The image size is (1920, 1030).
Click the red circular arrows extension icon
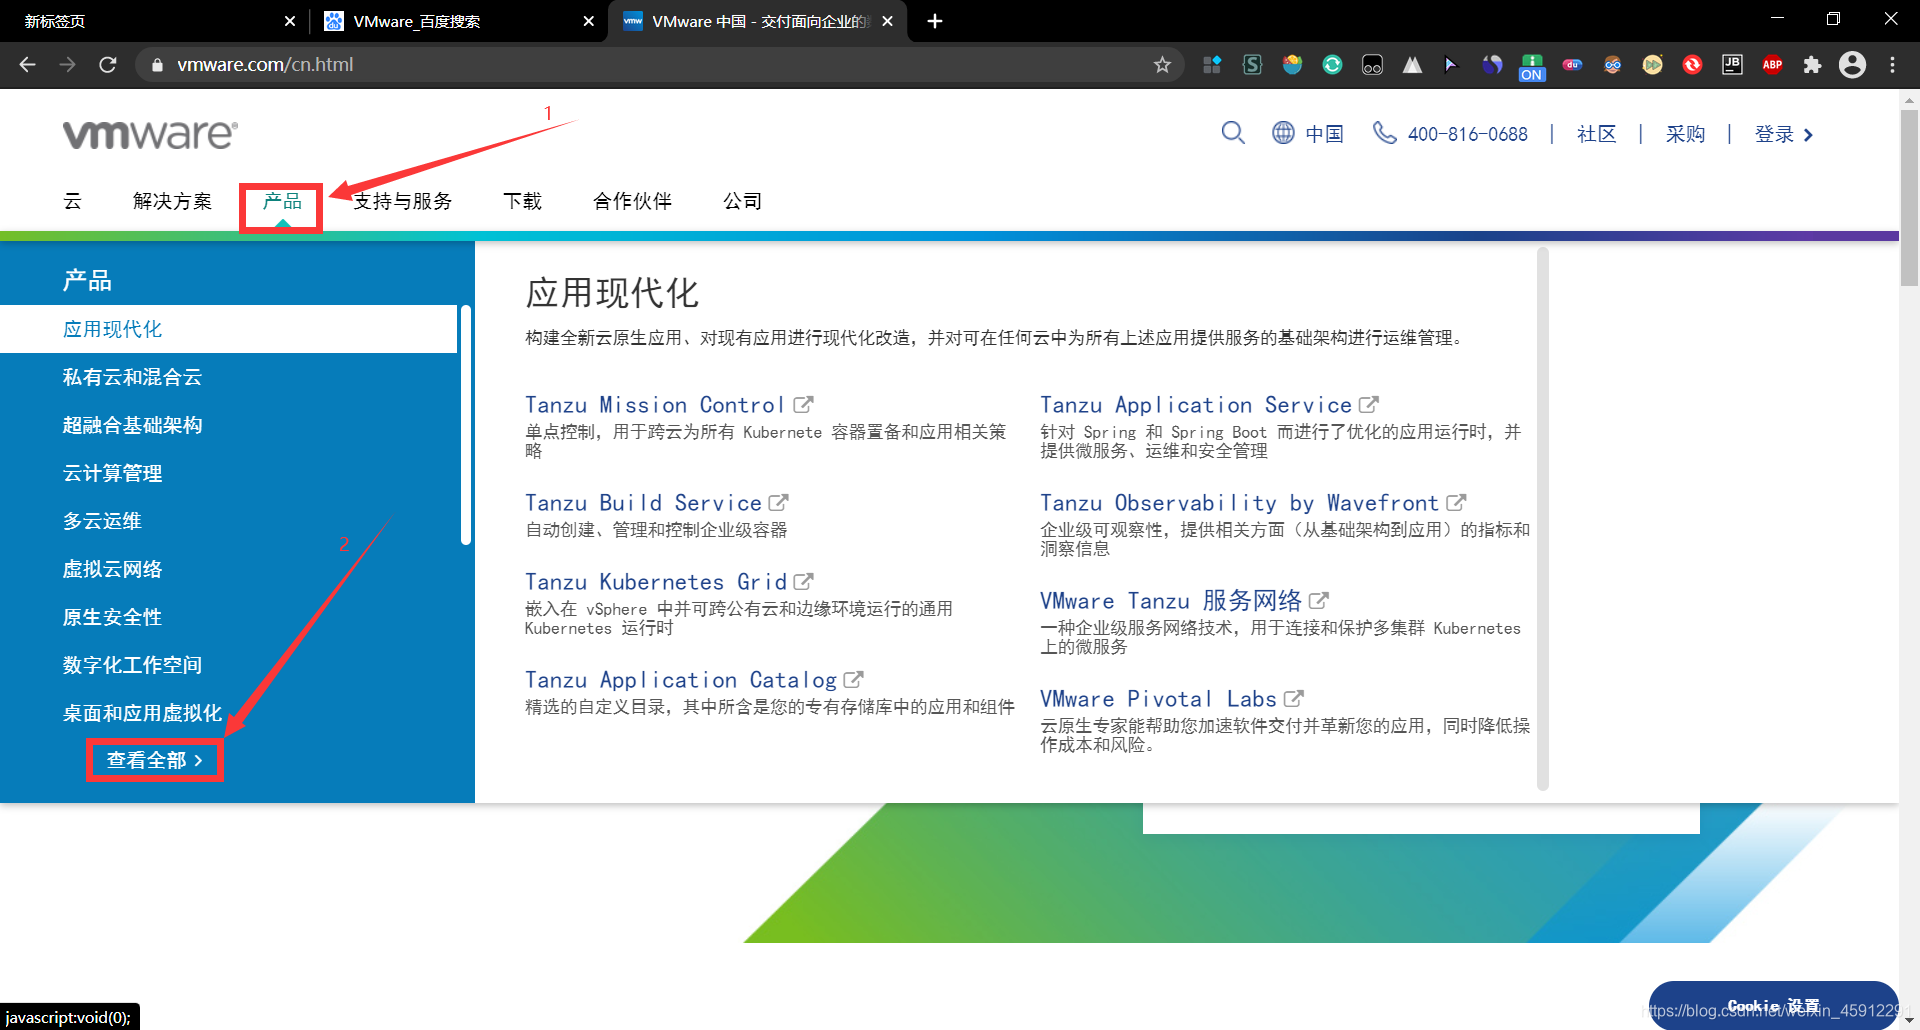(1692, 65)
